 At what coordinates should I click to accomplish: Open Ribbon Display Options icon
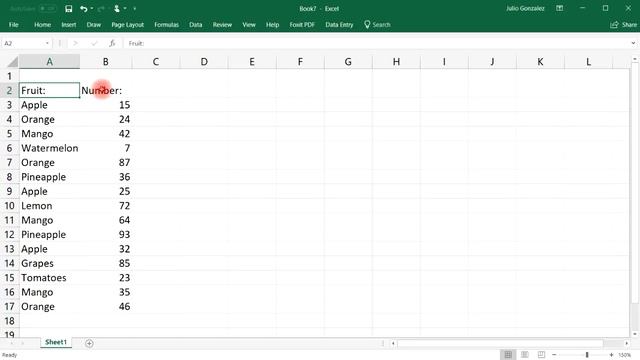pyautogui.click(x=560, y=8)
